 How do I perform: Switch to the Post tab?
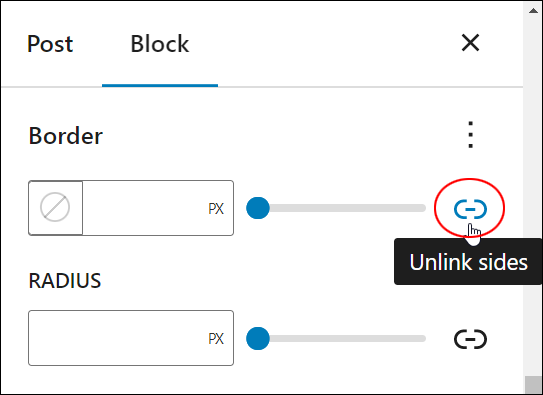pyautogui.click(x=50, y=44)
